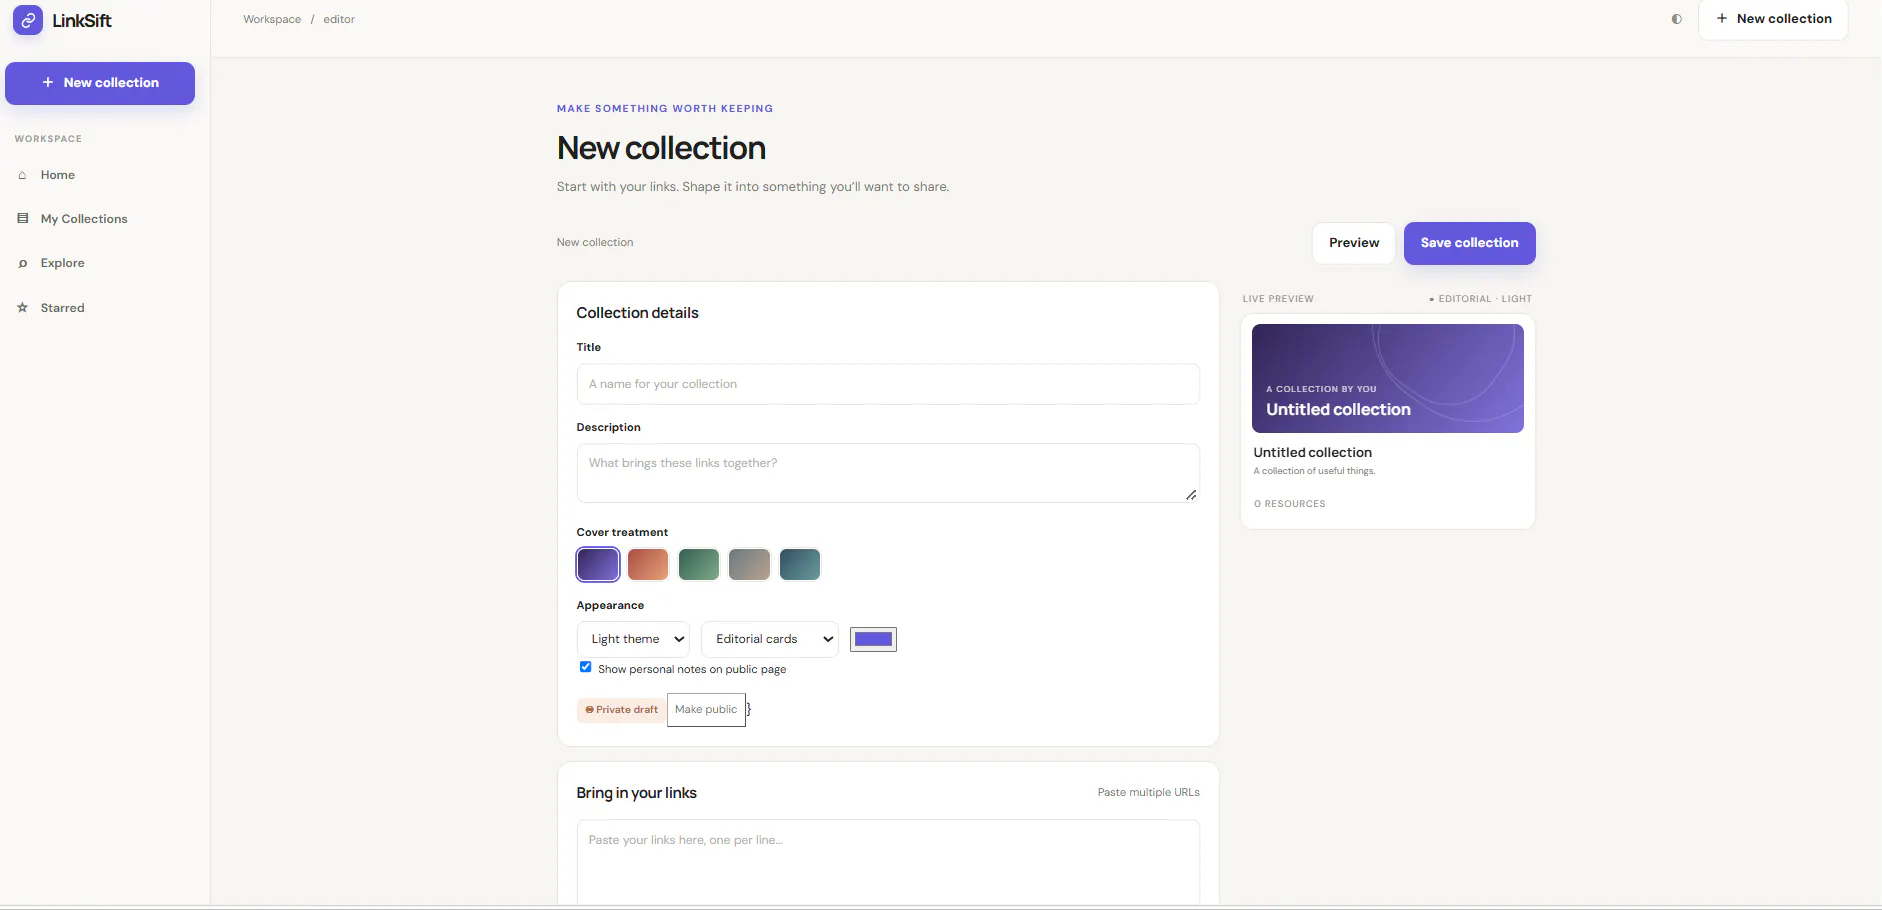Open the Explore section
The height and width of the screenshot is (910, 1882).
63,263
